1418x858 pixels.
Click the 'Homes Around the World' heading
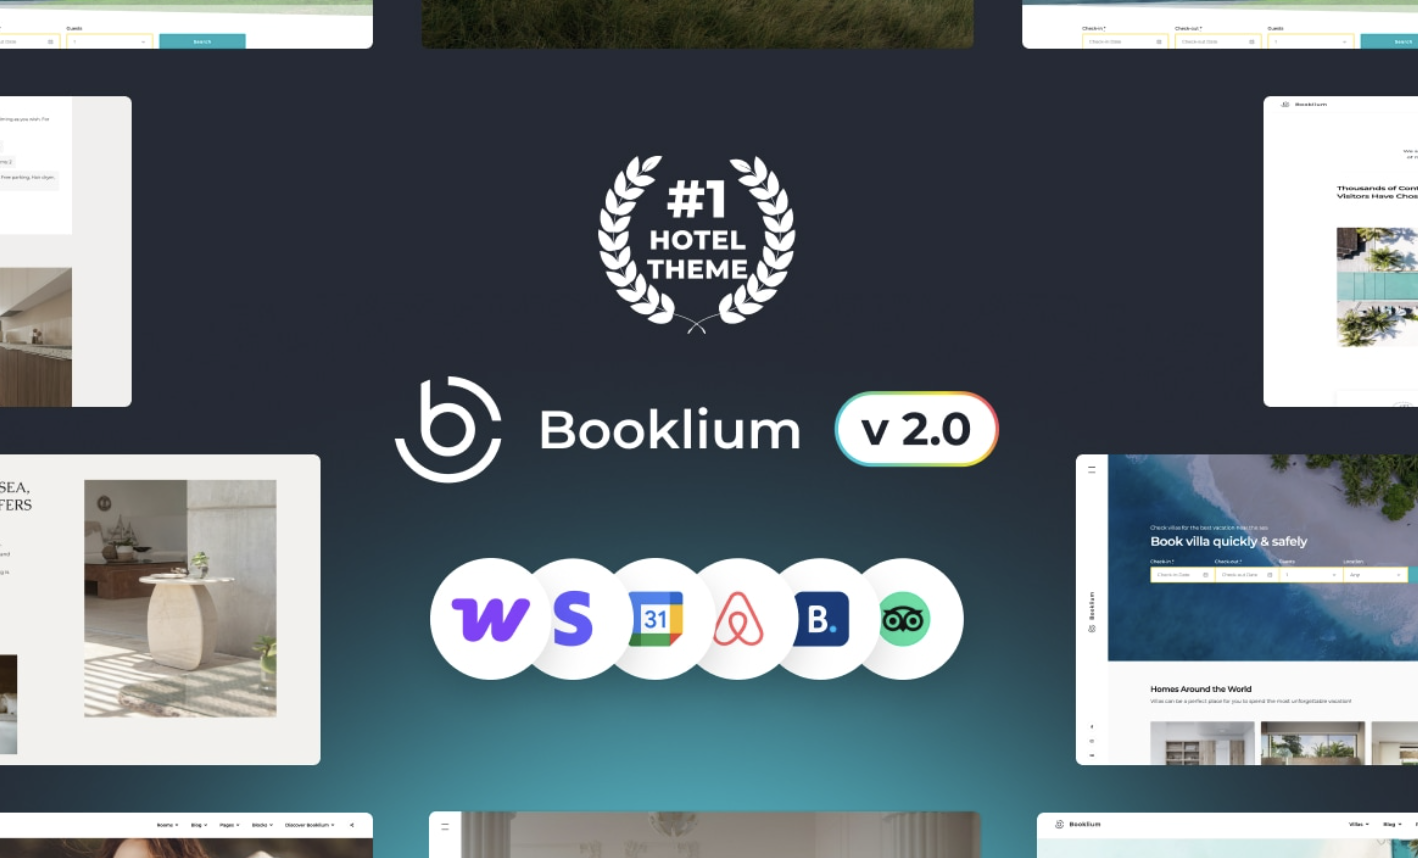[x=1200, y=689]
